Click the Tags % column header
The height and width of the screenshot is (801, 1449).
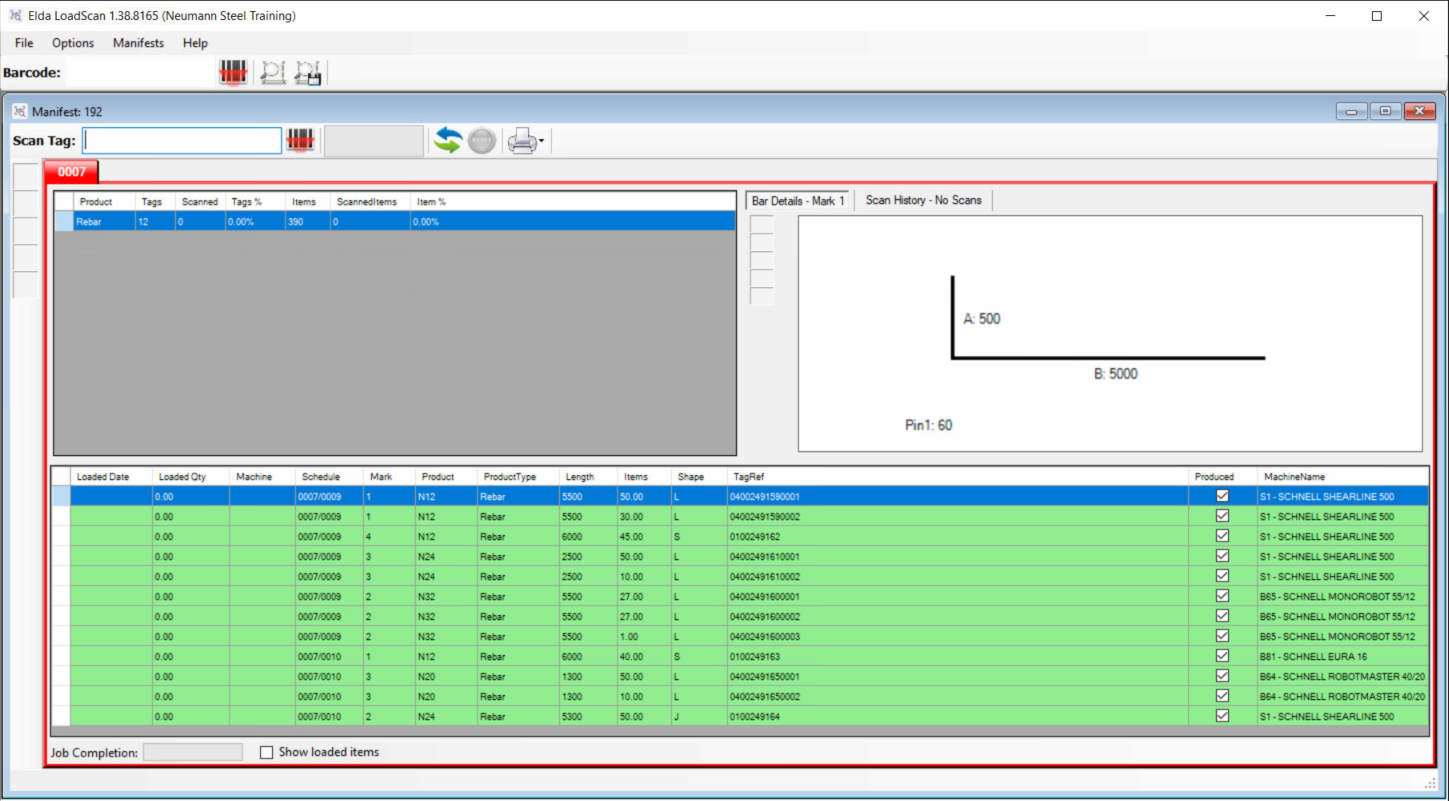point(255,202)
